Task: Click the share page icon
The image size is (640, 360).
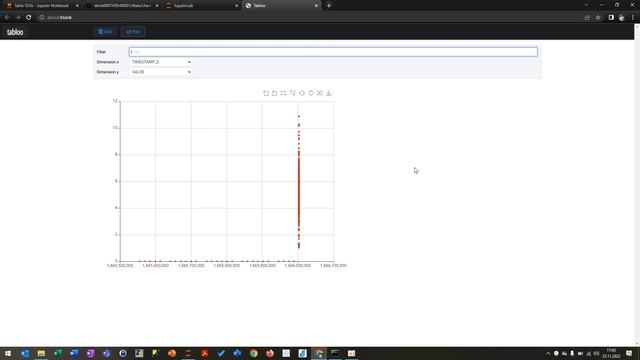Action: click(587, 18)
